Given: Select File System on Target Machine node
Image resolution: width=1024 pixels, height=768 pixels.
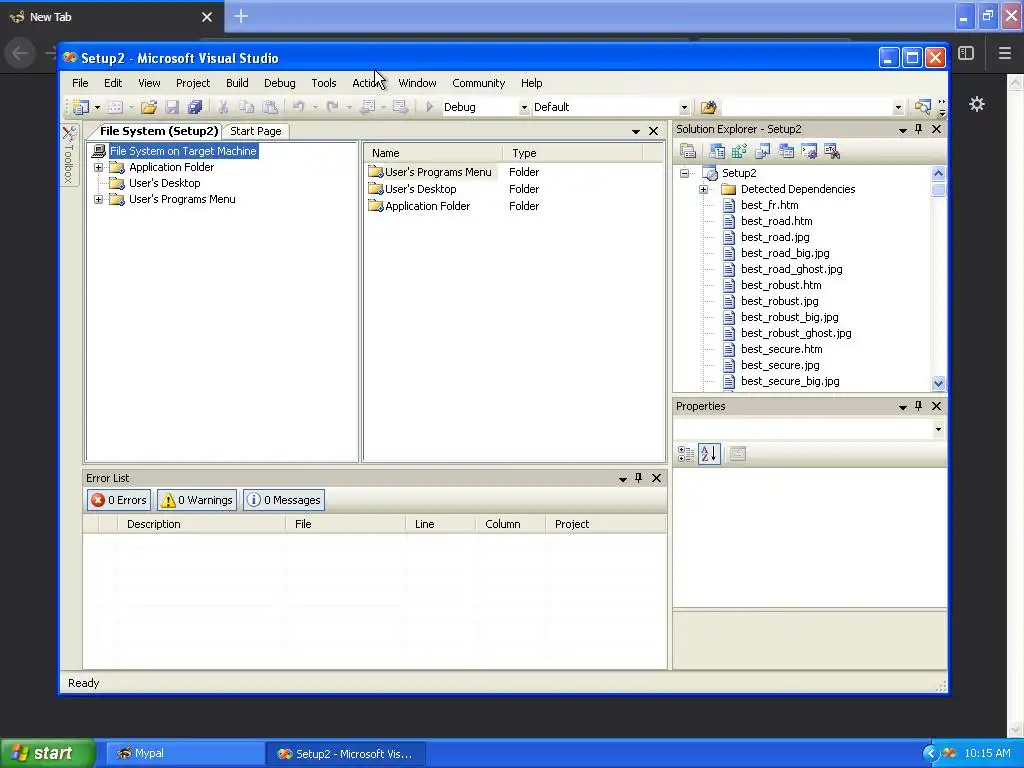Looking at the screenshot, I should [183, 151].
